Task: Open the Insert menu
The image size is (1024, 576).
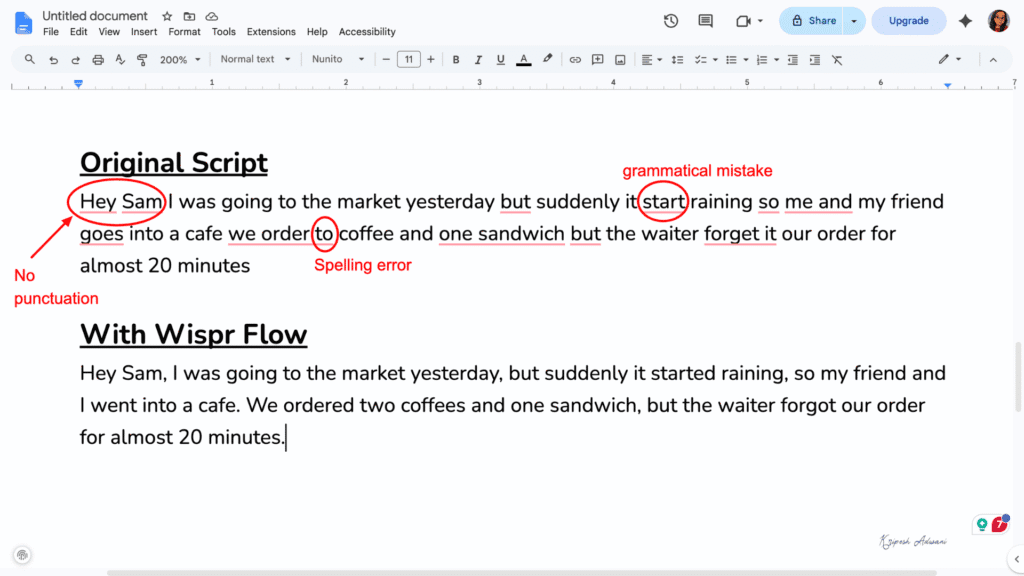Action: [144, 32]
